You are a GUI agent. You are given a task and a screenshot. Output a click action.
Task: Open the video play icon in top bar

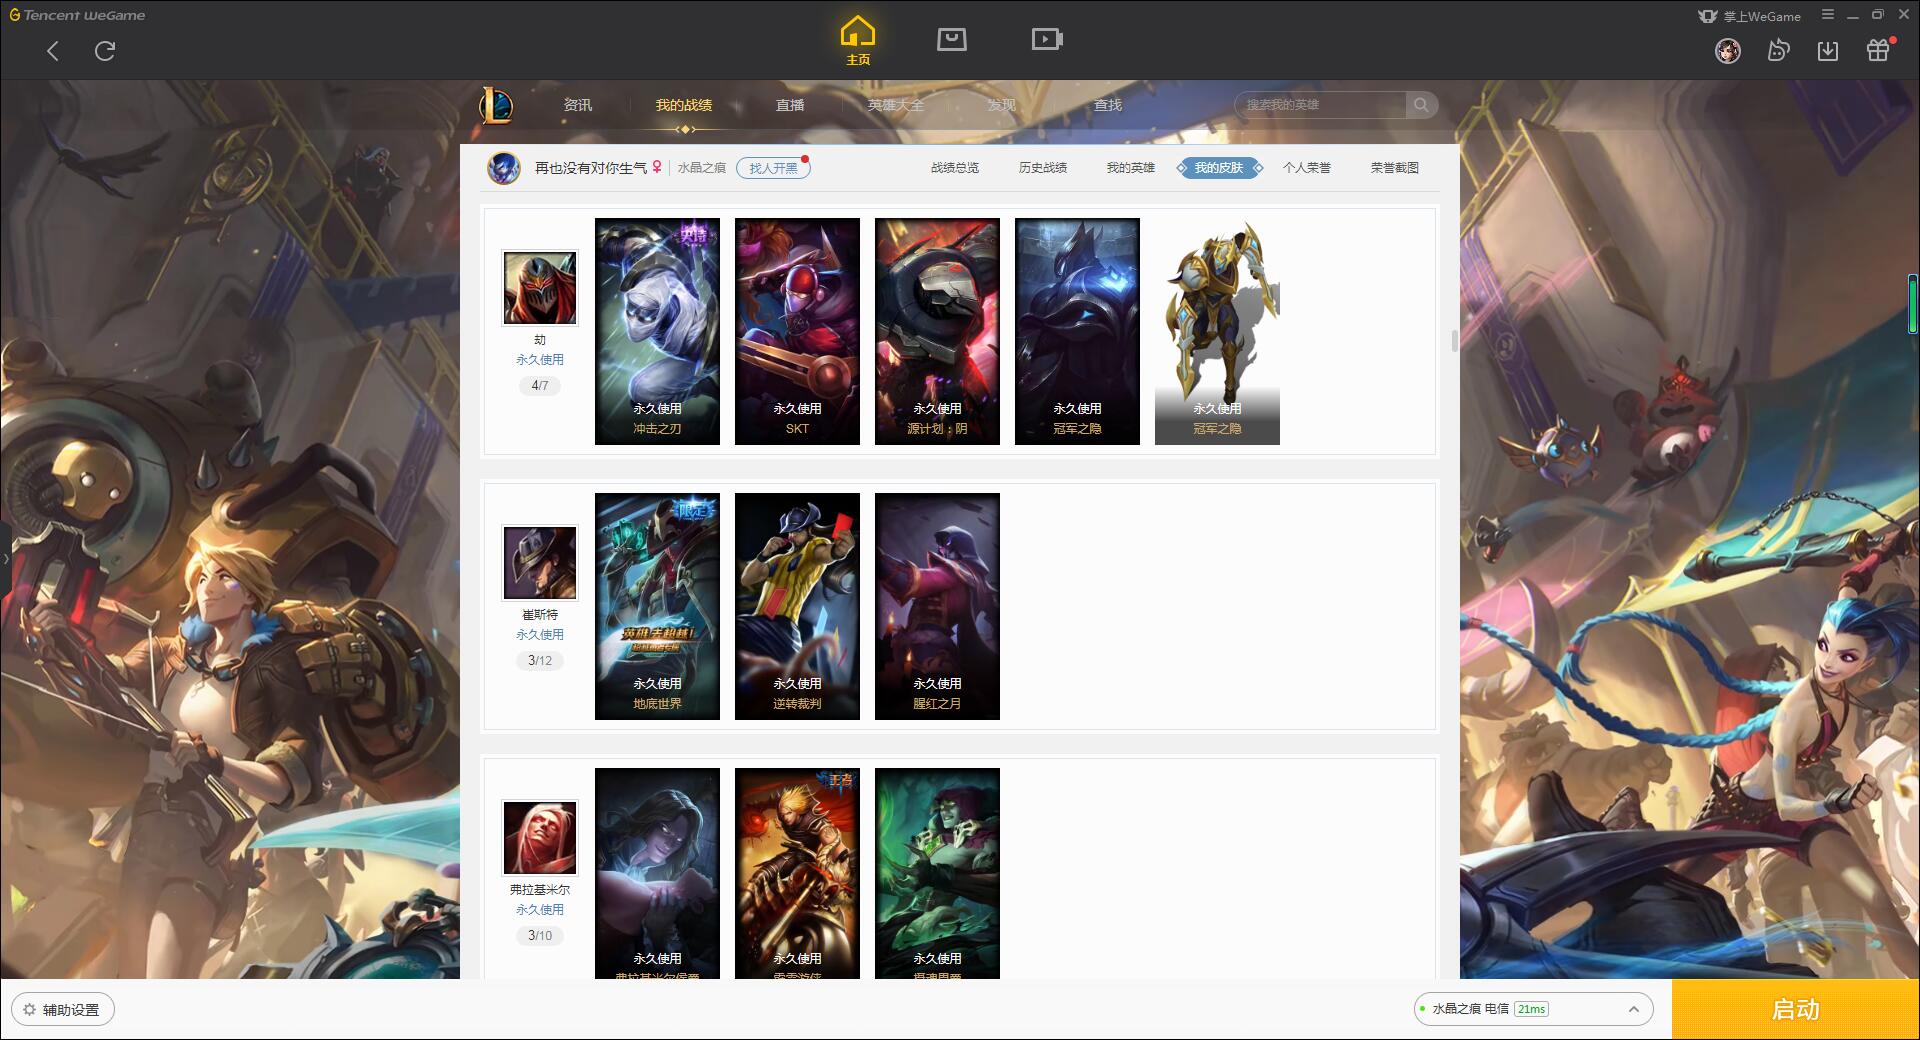(1047, 39)
